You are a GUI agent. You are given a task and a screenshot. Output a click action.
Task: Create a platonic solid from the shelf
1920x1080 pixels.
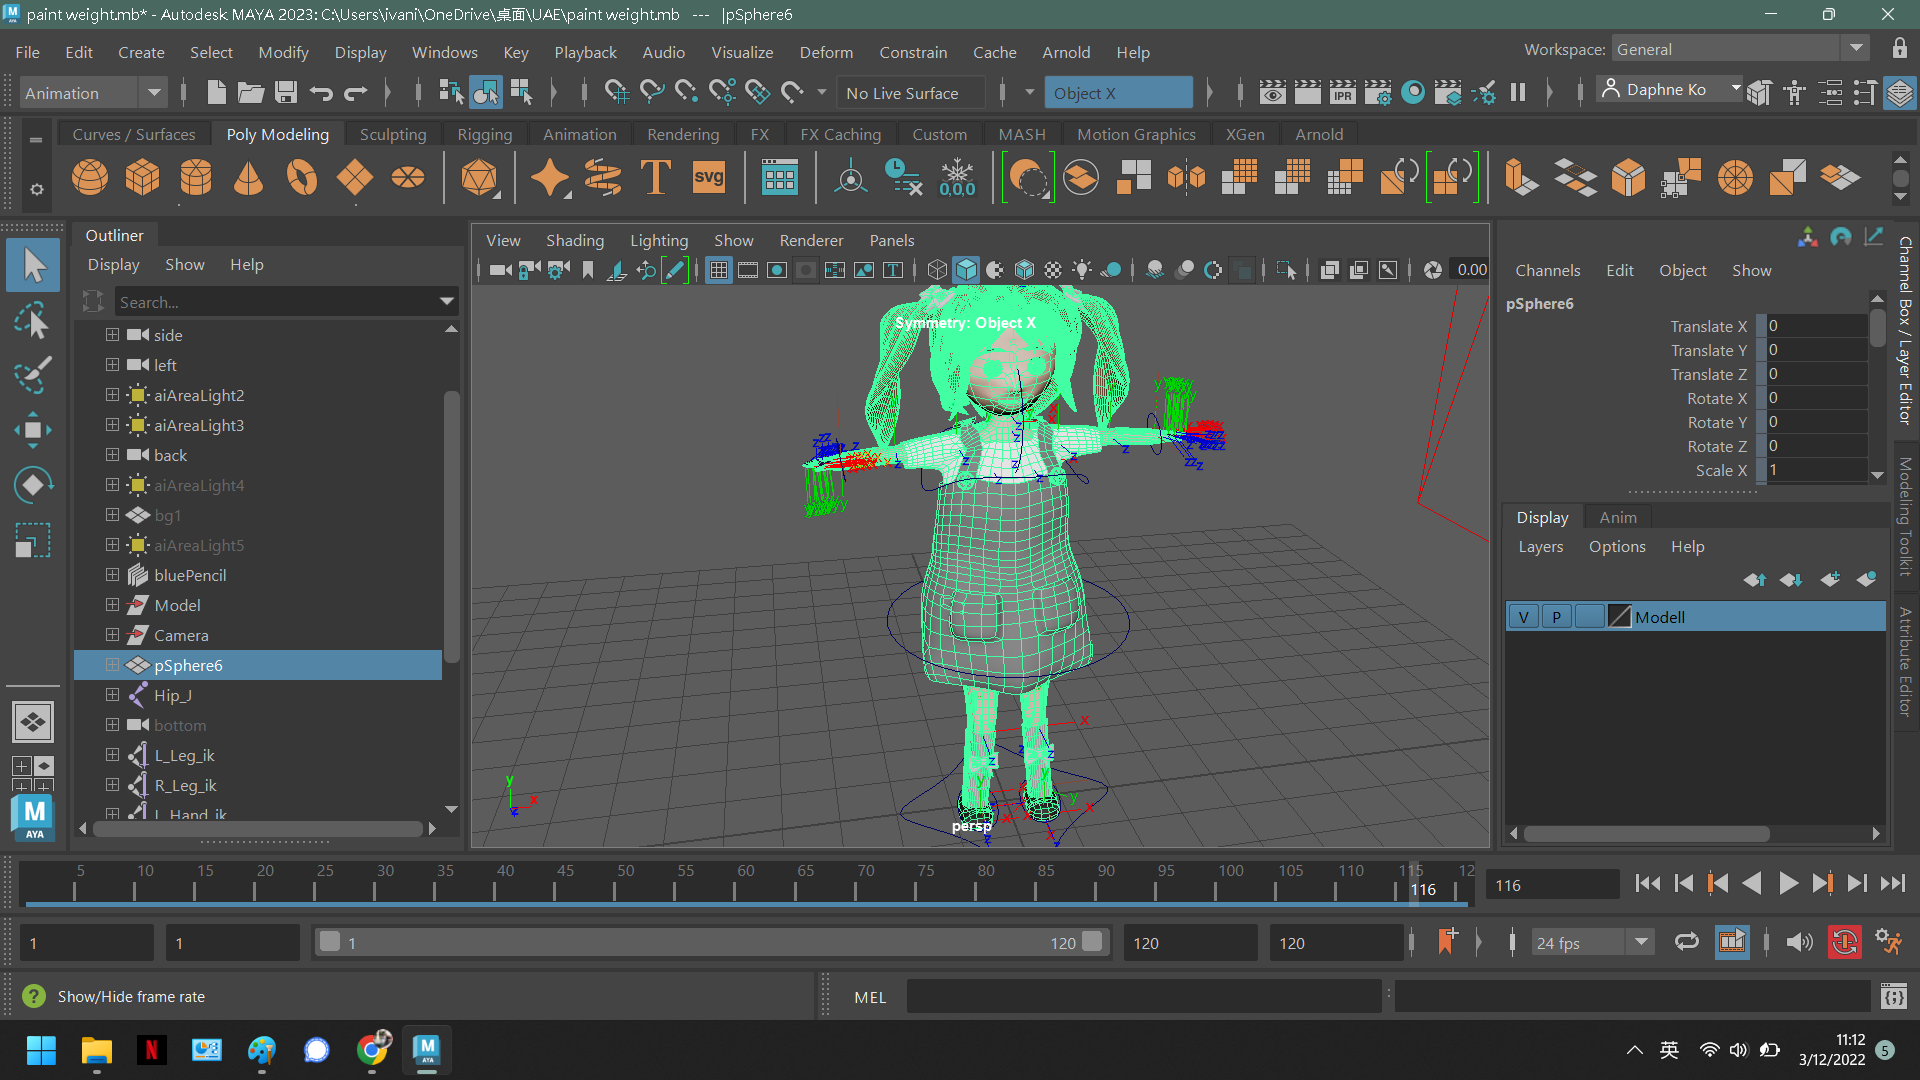click(480, 177)
